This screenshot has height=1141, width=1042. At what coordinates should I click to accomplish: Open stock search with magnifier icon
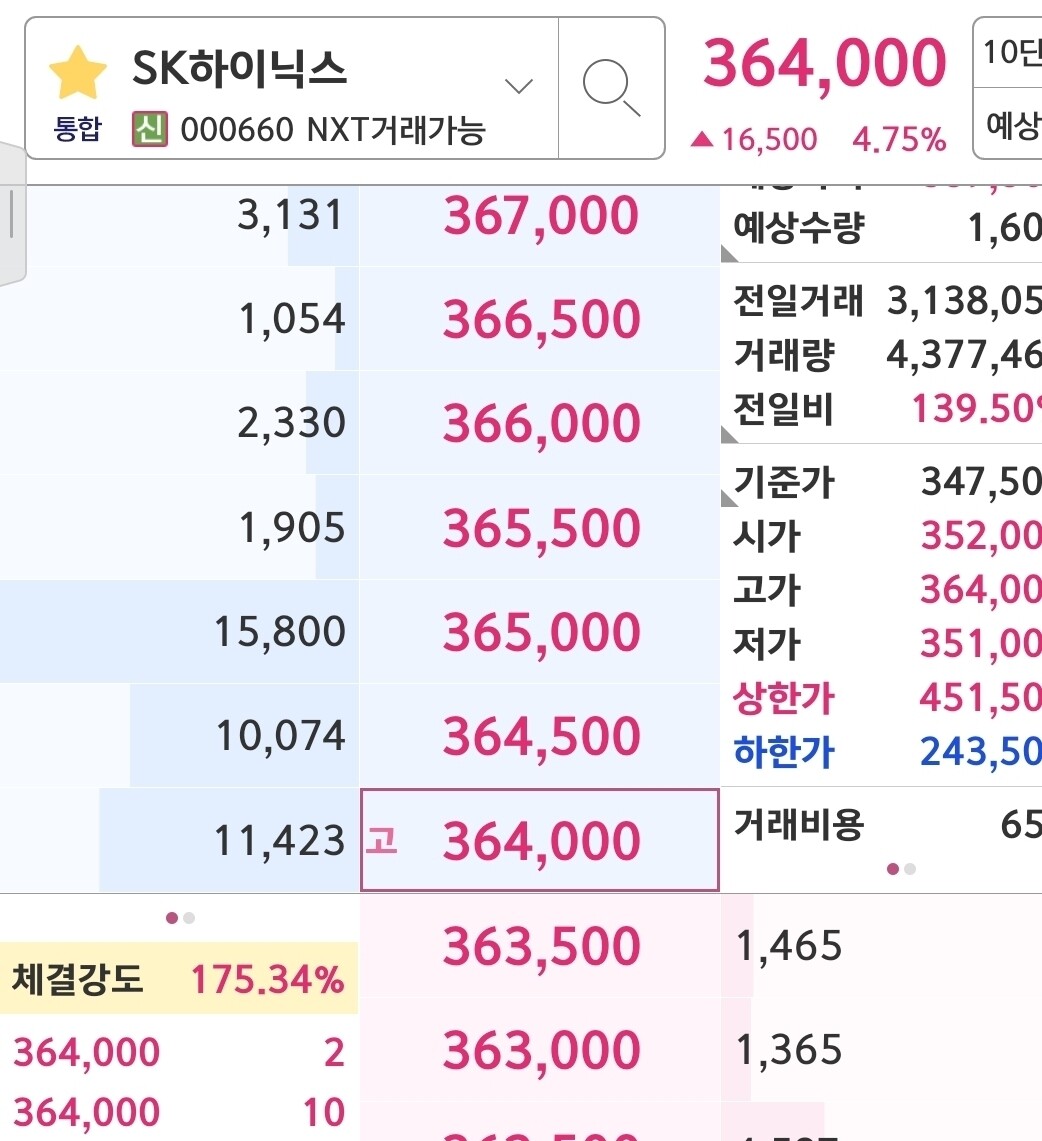click(611, 88)
